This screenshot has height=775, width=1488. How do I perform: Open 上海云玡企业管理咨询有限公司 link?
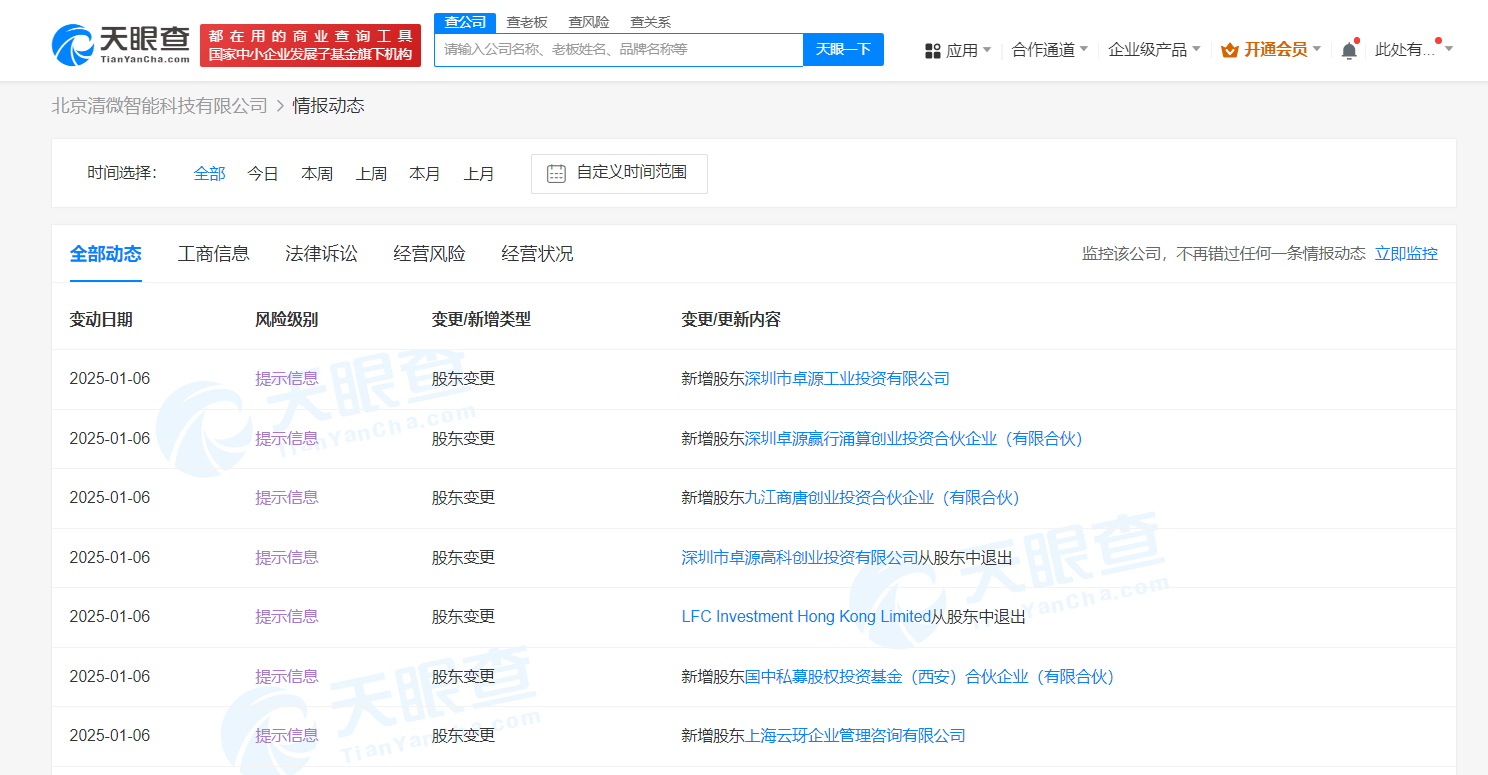(855, 735)
